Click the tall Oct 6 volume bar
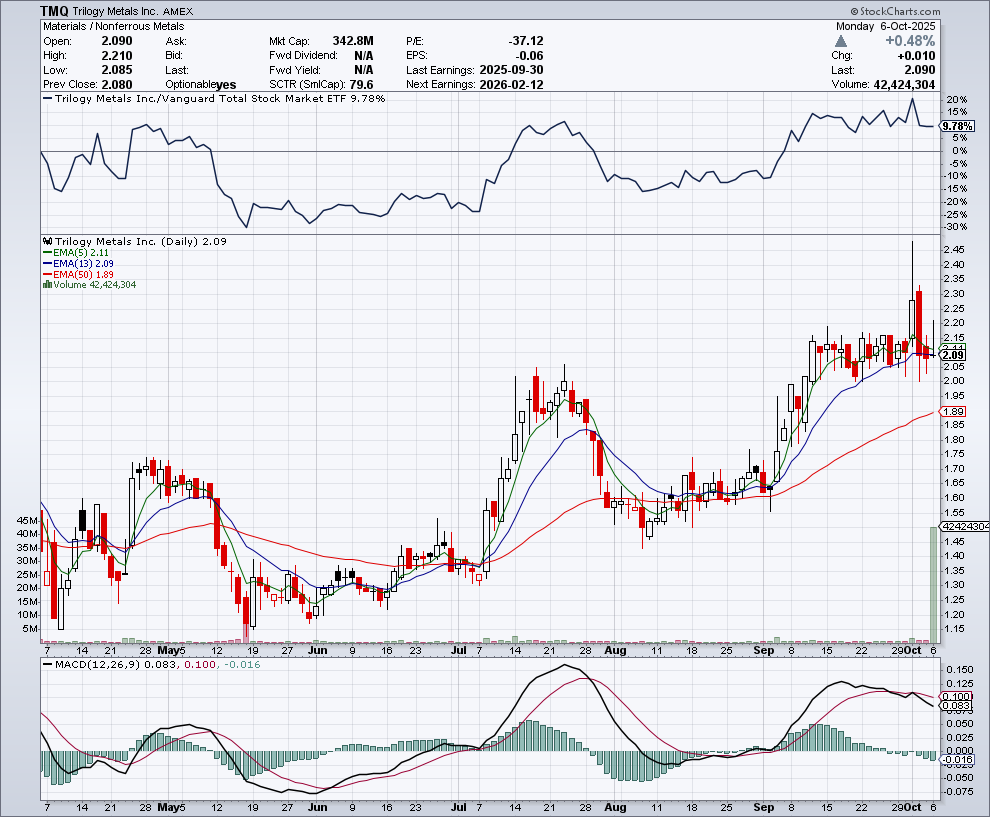 point(933,585)
